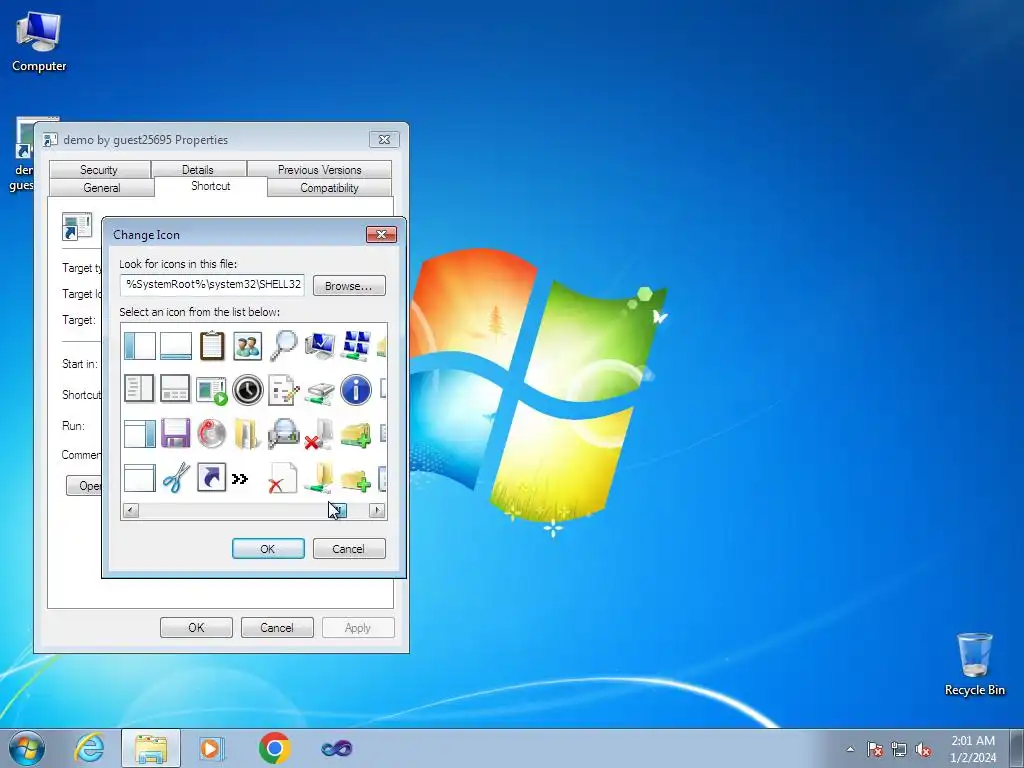Image resolution: width=1024 pixels, height=768 pixels.
Task: Click the Action Center flag tray icon
Action: pyautogui.click(x=875, y=749)
